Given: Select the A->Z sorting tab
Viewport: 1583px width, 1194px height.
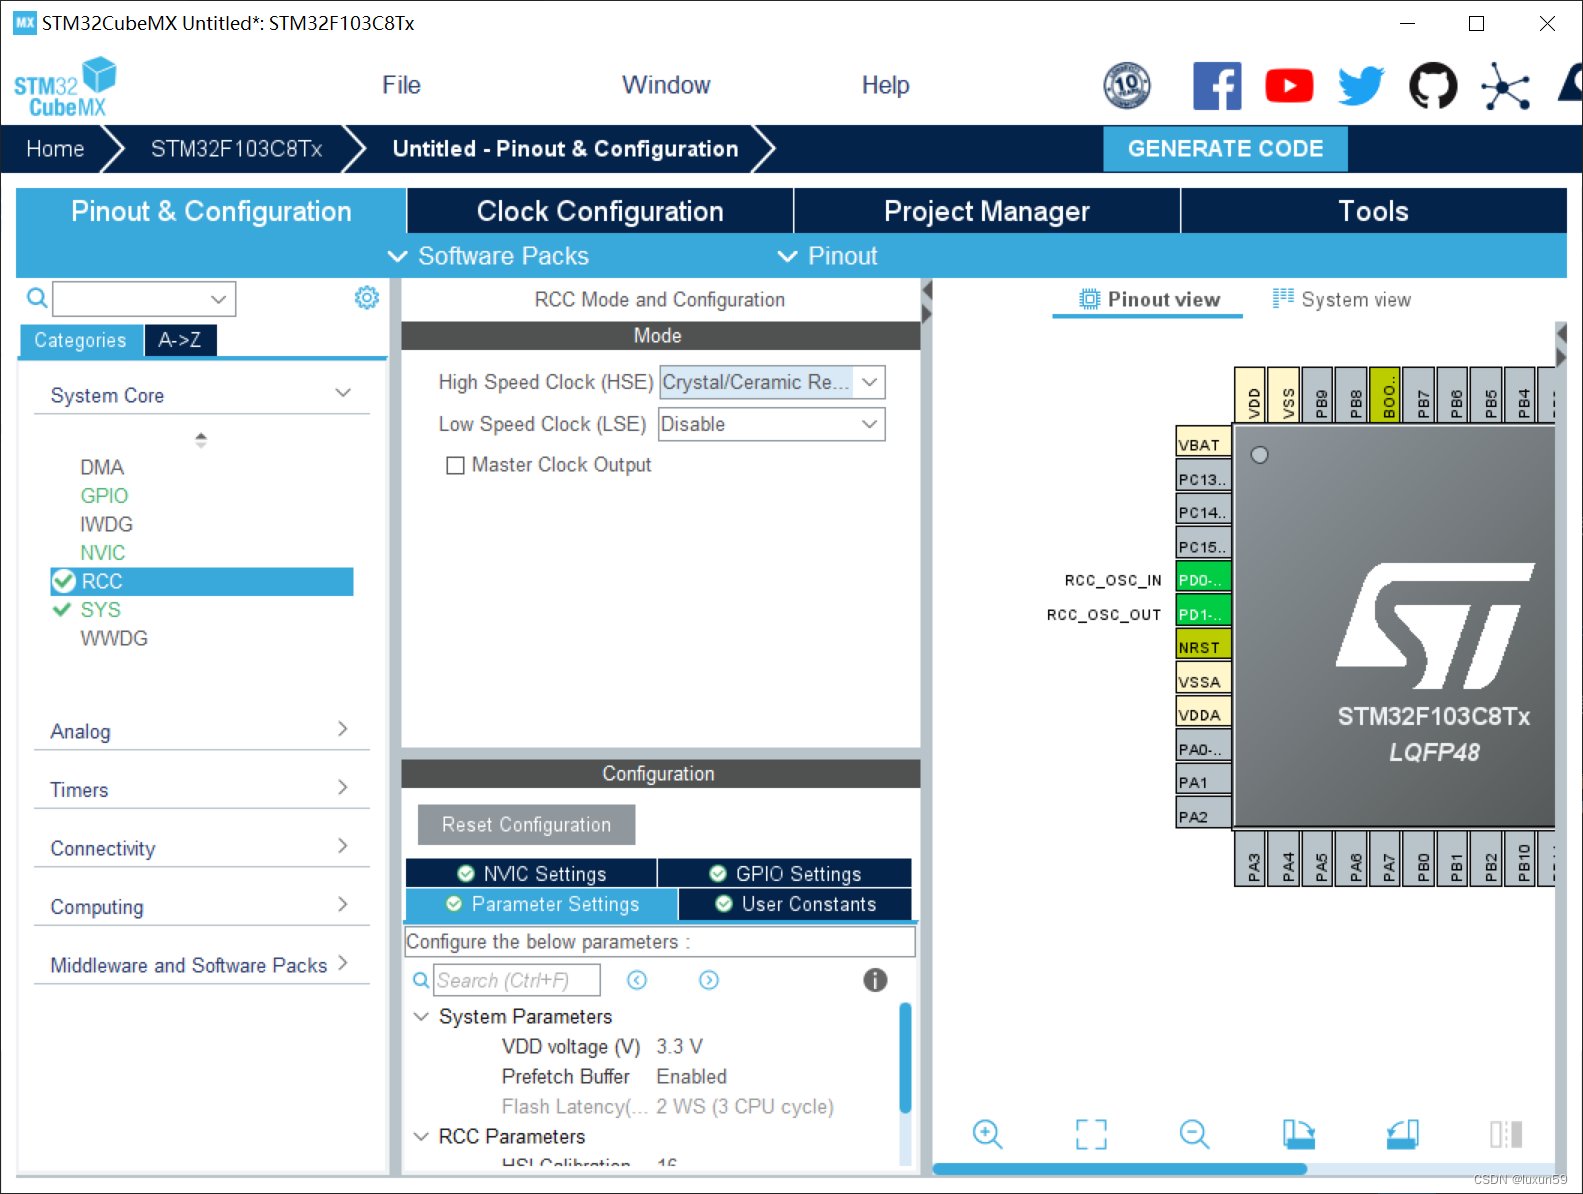Looking at the screenshot, I should (180, 340).
